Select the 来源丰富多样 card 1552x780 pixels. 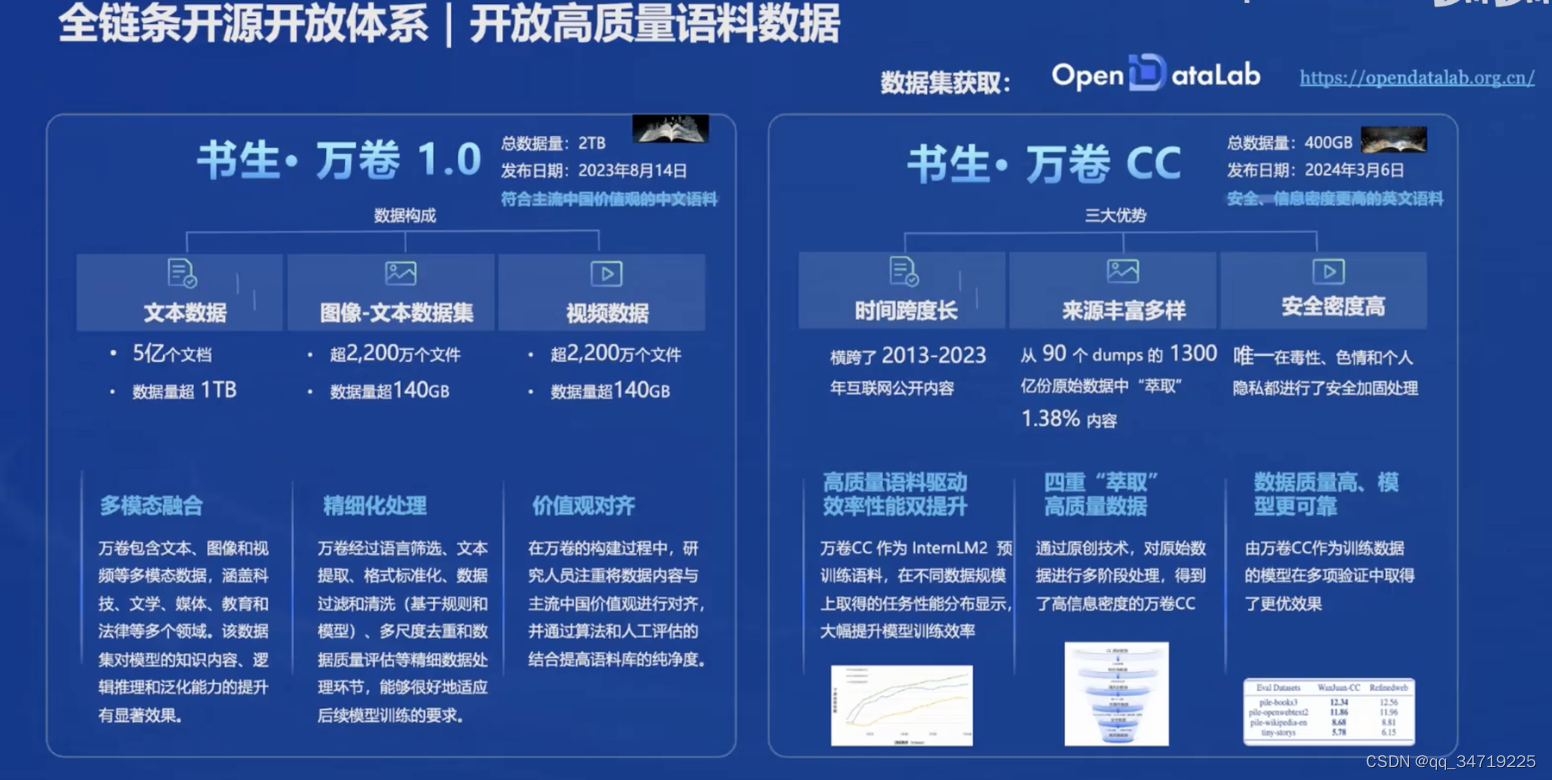[x=1113, y=290]
